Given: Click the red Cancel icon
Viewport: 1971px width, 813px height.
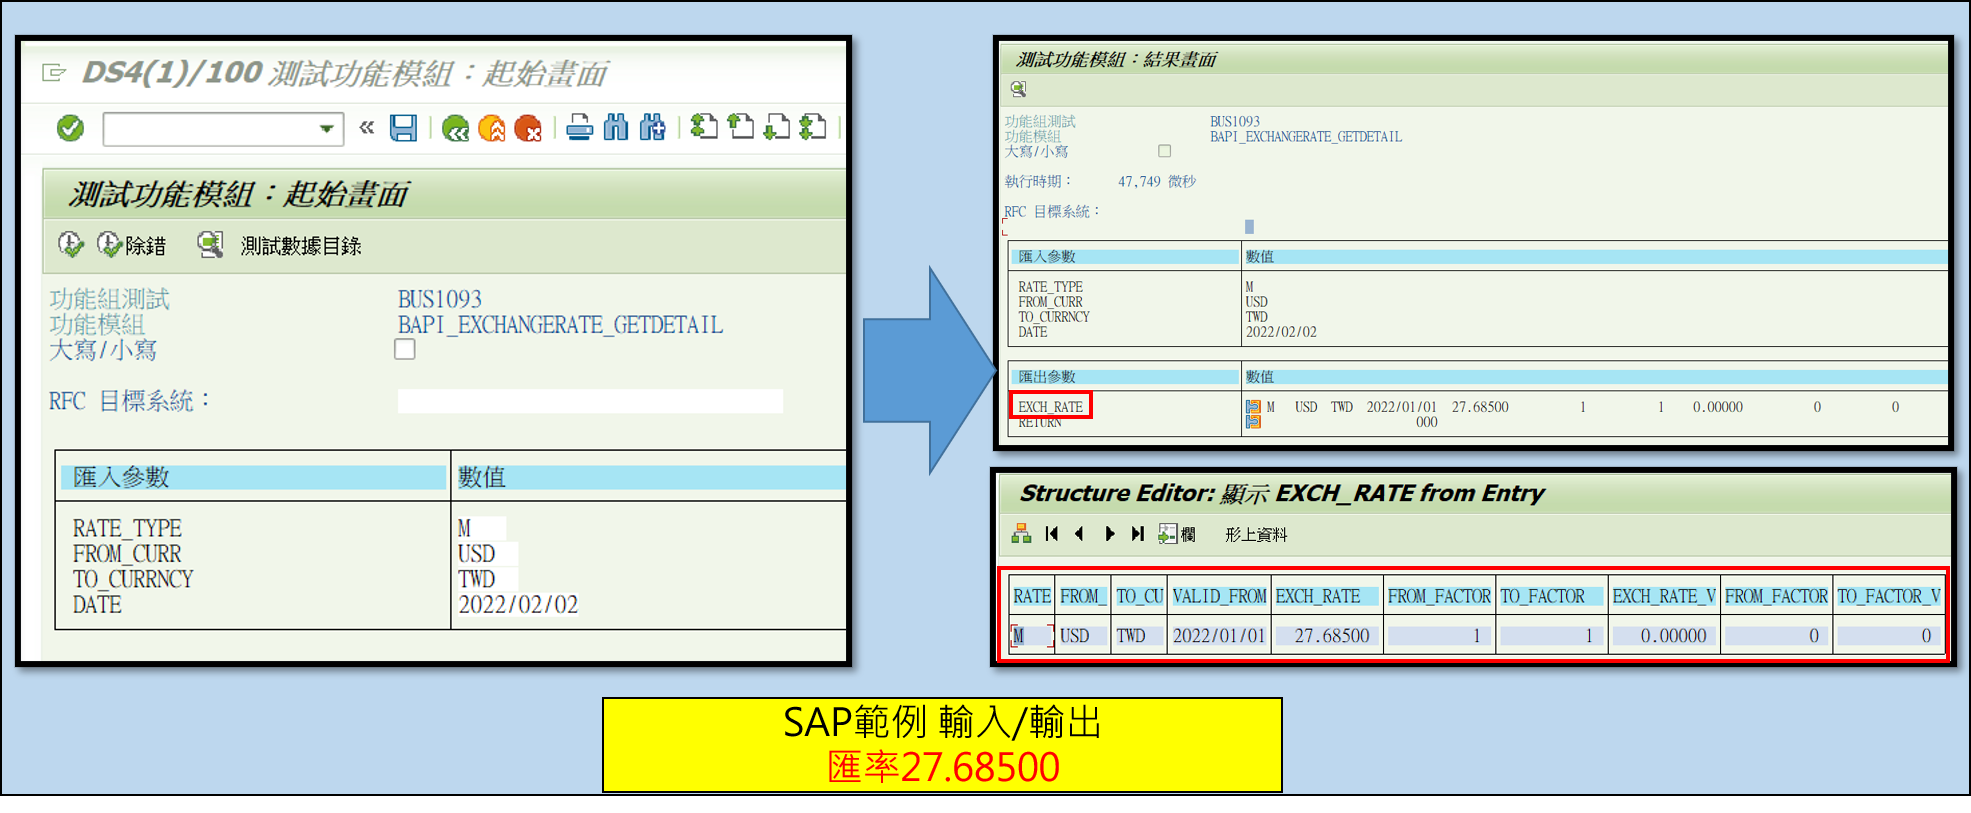Looking at the screenshot, I should pyautogui.click(x=527, y=128).
